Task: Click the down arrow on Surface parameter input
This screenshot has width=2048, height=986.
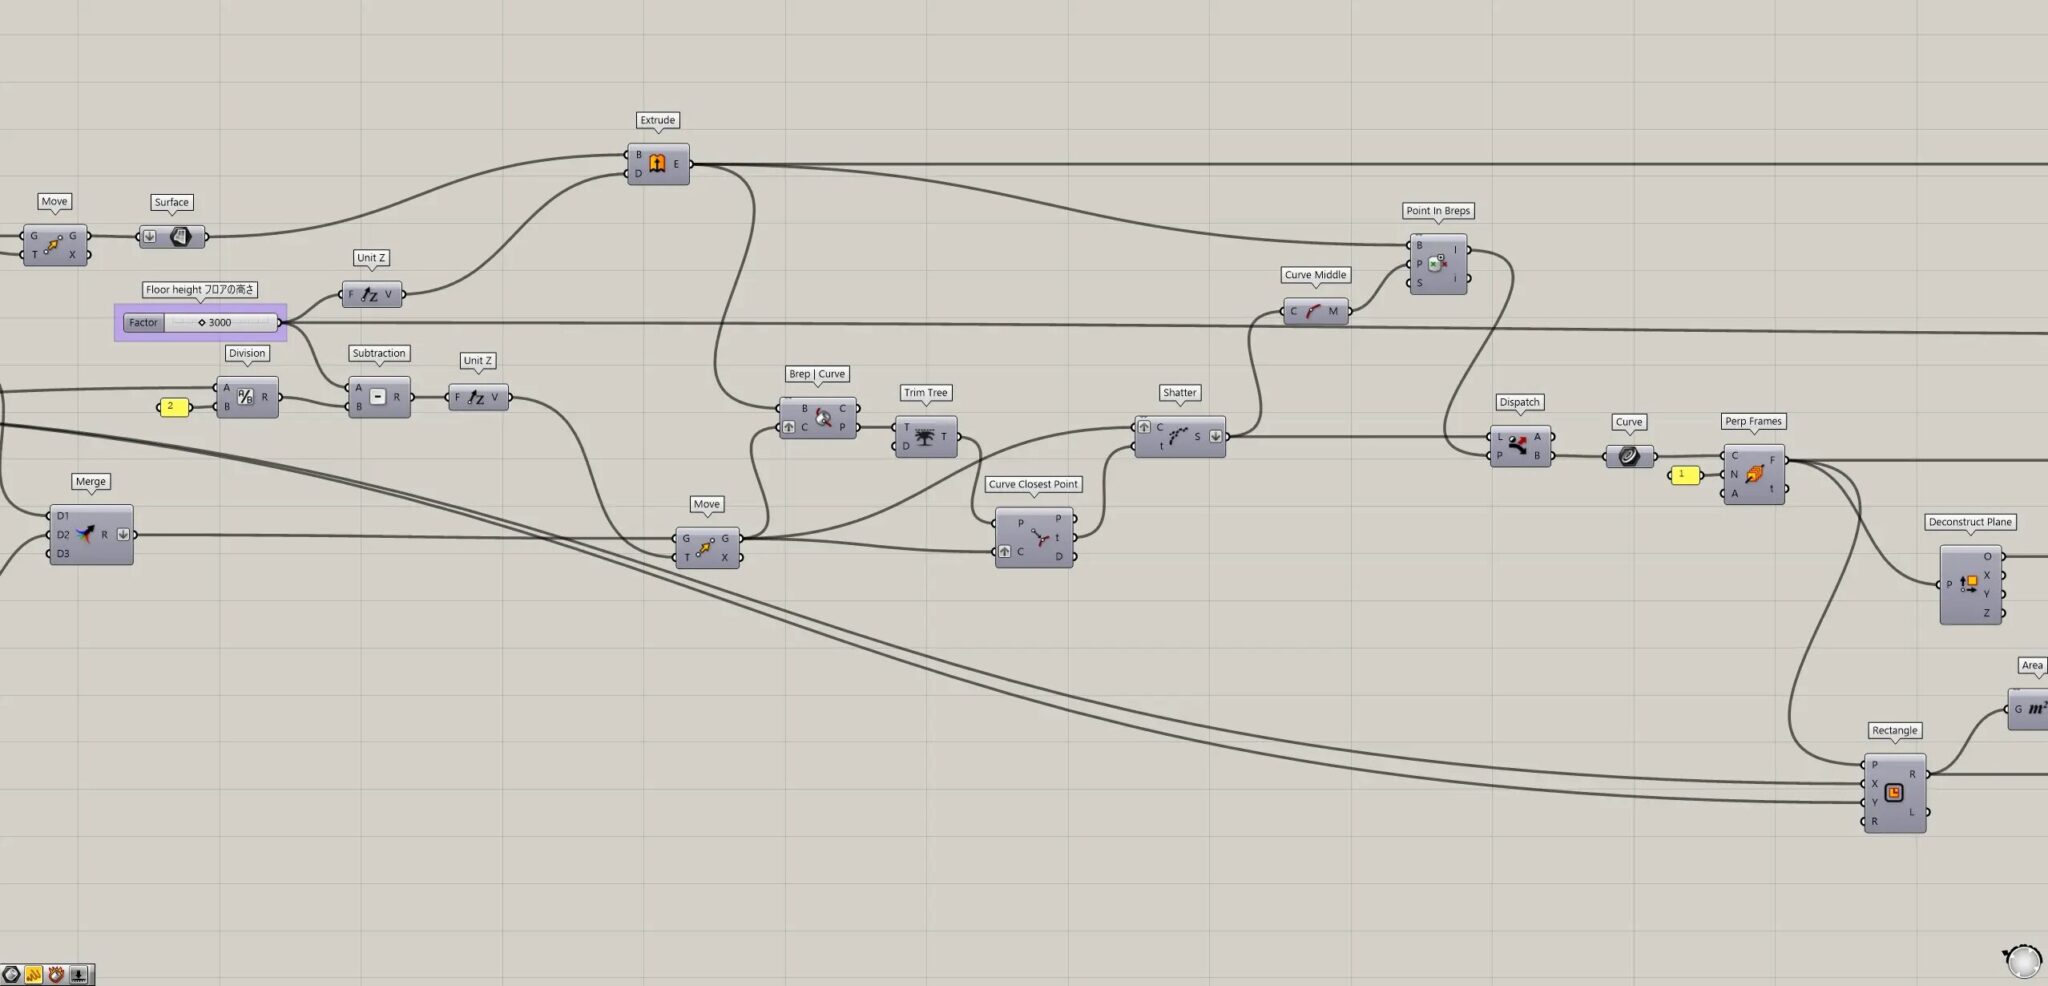Action: [x=149, y=237]
